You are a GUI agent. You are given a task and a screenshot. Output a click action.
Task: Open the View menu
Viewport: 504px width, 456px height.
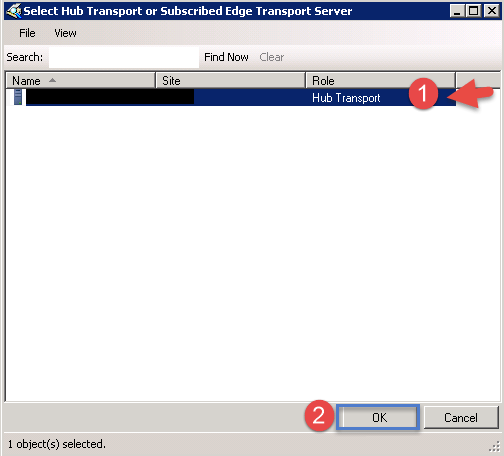click(x=65, y=33)
